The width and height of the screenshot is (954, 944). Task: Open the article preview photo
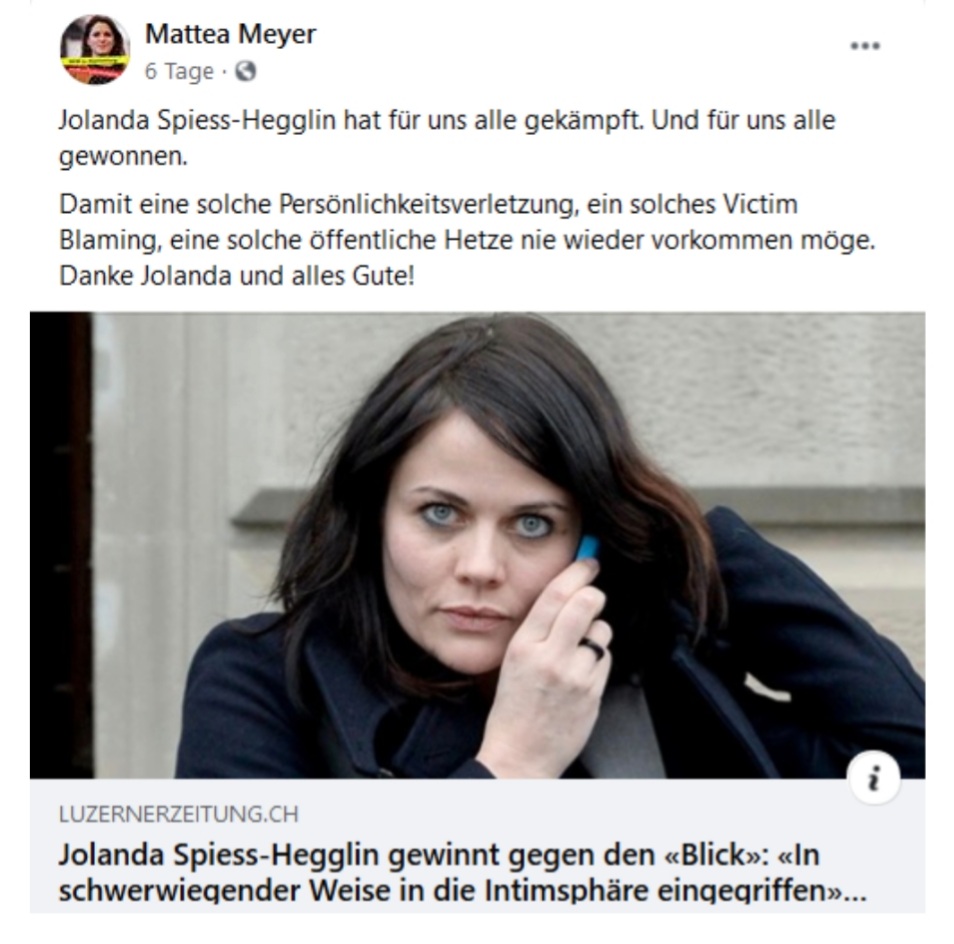point(478,545)
